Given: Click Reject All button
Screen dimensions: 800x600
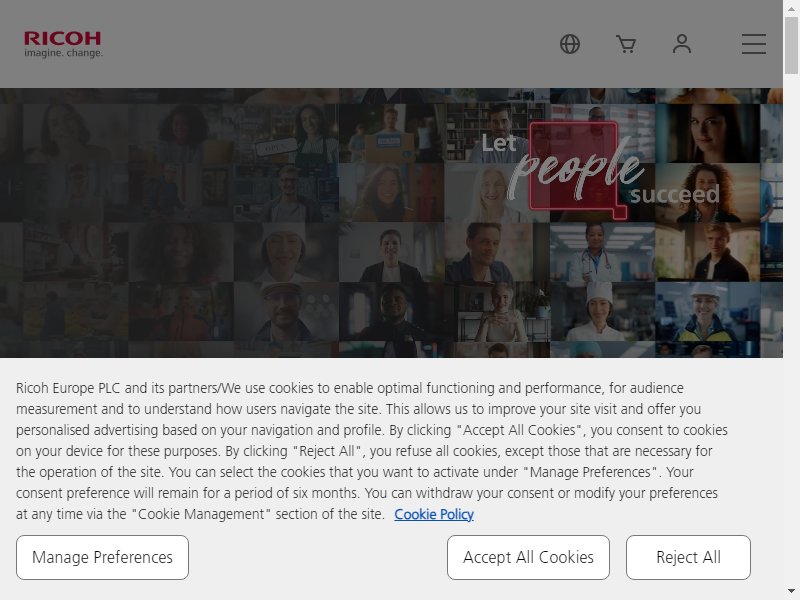Looking at the screenshot, I should click(688, 557).
